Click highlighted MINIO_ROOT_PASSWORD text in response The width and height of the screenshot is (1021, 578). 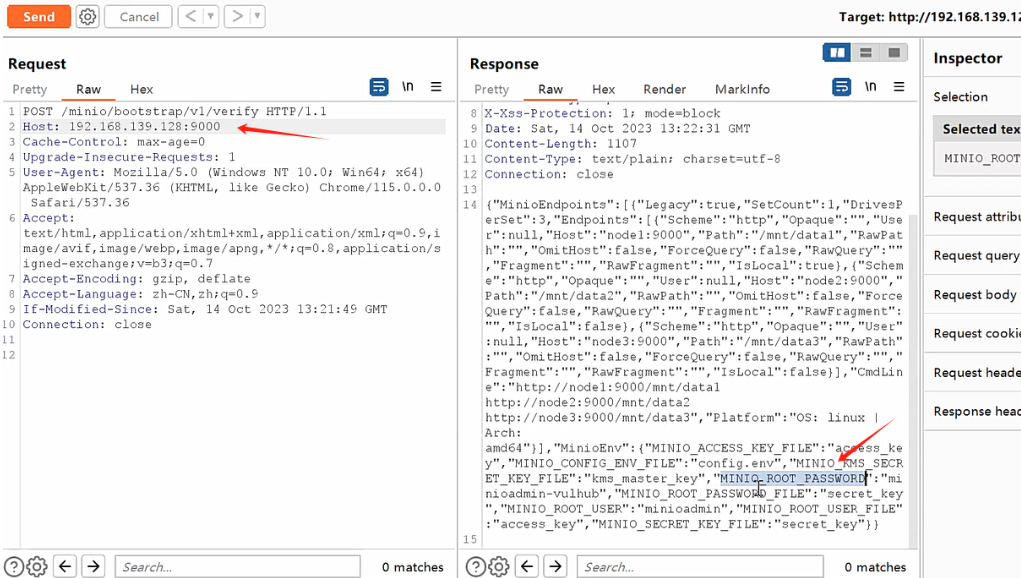pos(793,478)
